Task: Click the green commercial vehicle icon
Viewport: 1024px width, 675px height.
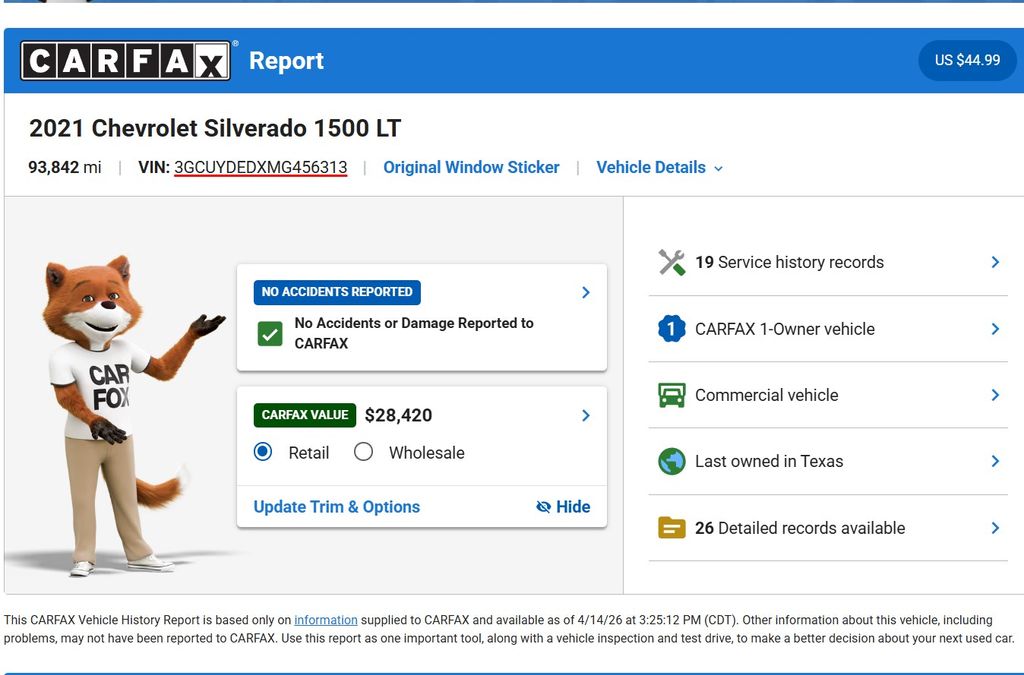Action: (671, 395)
